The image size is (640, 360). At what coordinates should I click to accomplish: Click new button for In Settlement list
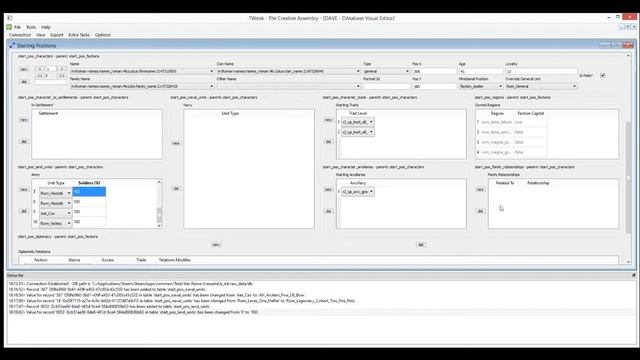[24, 120]
